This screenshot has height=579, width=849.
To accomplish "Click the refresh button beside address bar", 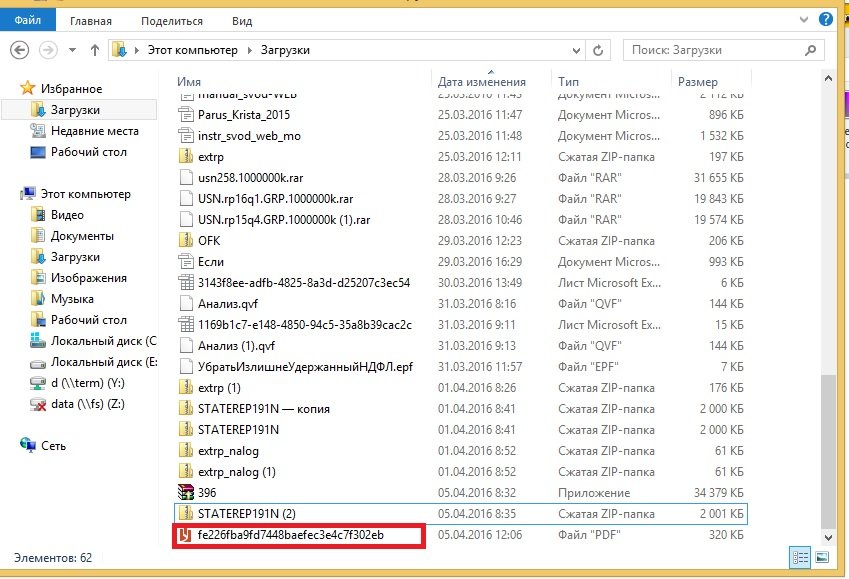I will pyautogui.click(x=598, y=49).
